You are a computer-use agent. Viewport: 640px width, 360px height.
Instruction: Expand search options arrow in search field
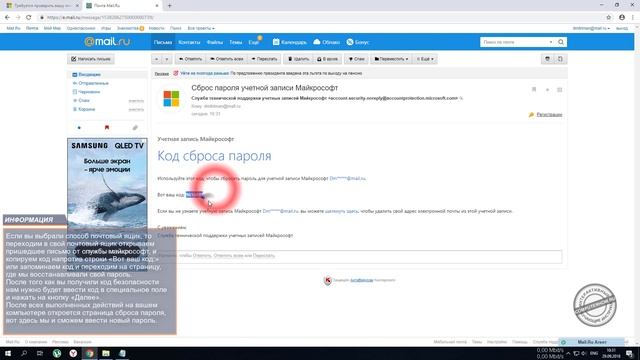point(551,42)
